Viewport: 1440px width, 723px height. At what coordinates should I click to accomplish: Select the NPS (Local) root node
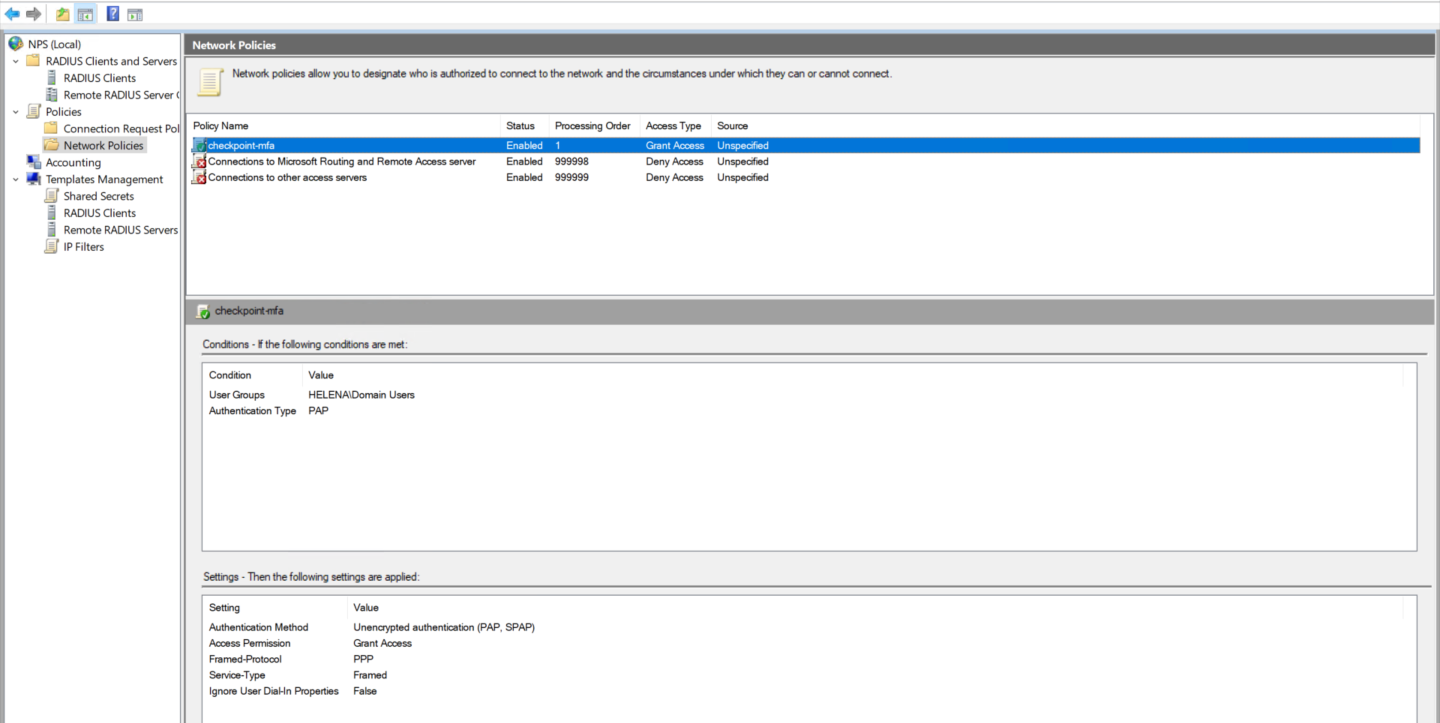click(x=54, y=44)
